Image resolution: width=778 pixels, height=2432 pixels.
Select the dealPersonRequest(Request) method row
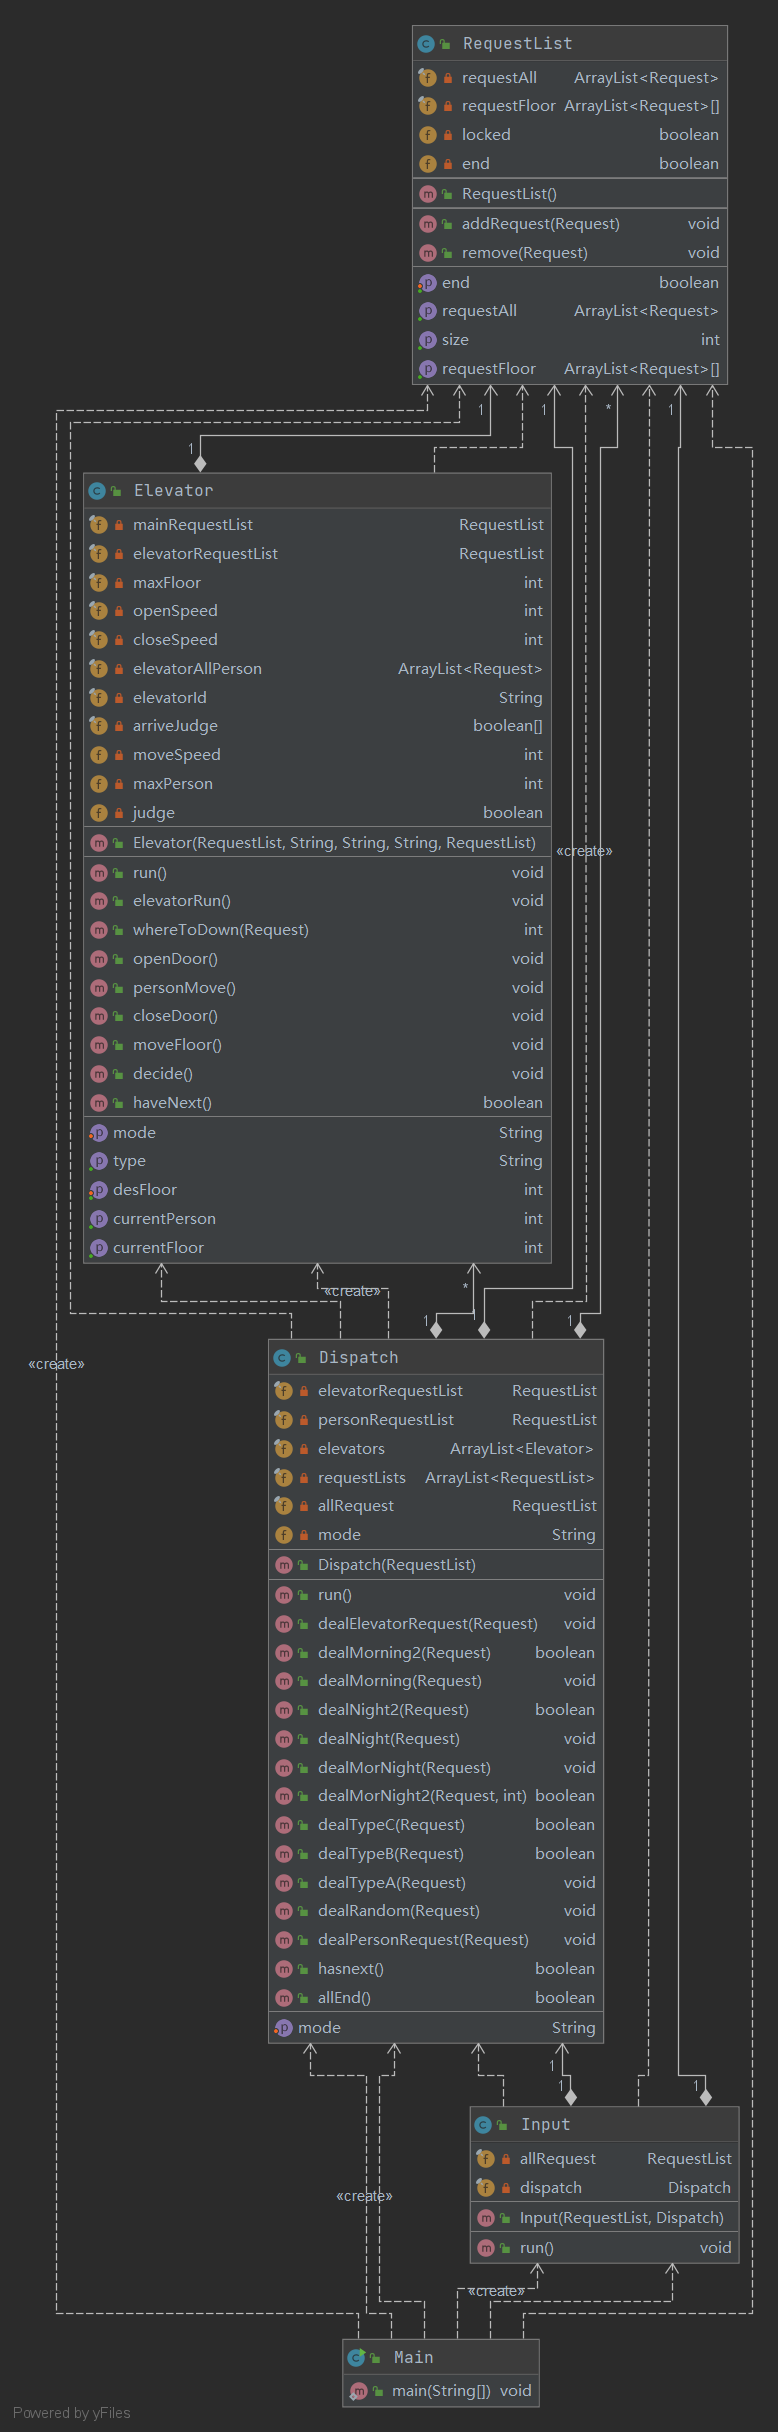click(x=436, y=1940)
